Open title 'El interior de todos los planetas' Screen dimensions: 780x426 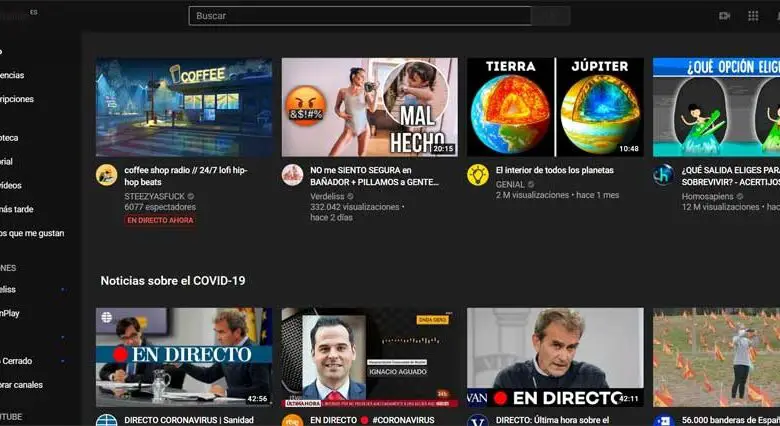(555, 170)
